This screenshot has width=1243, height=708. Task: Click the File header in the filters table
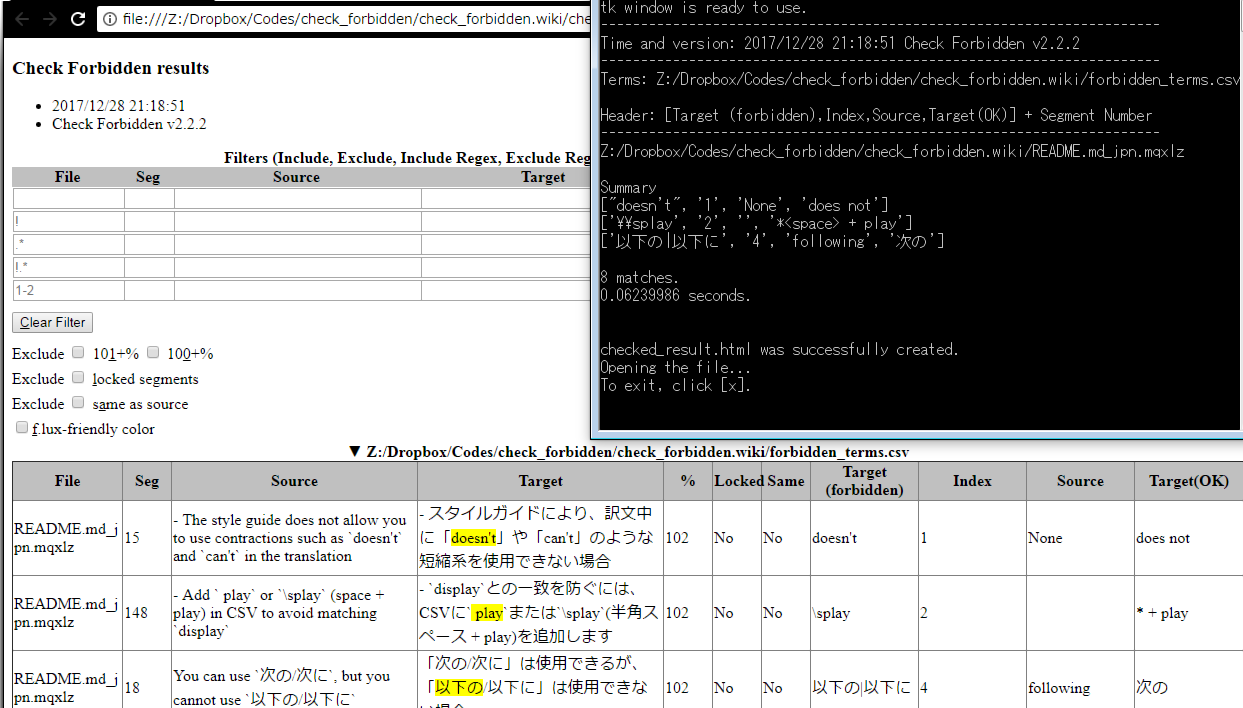[x=68, y=177]
